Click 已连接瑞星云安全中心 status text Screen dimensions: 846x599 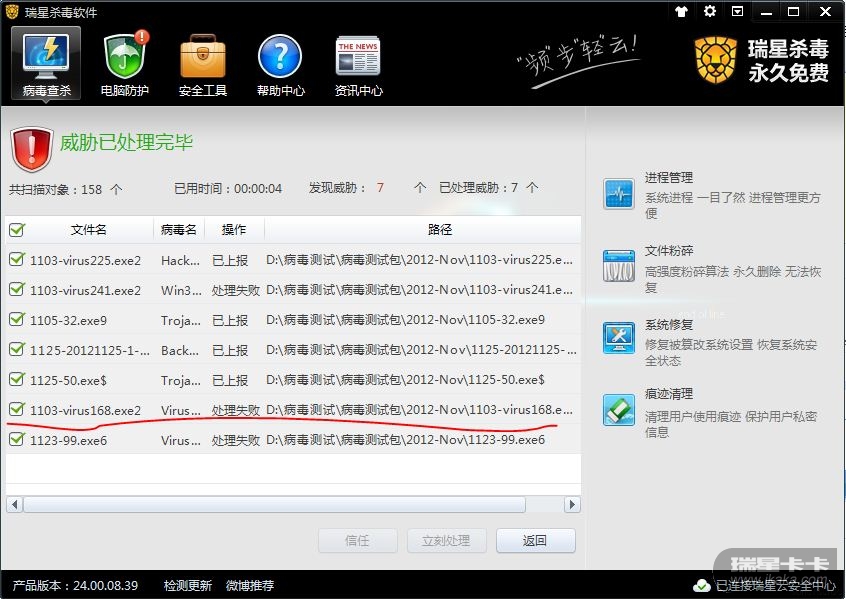pyautogui.click(x=775, y=586)
